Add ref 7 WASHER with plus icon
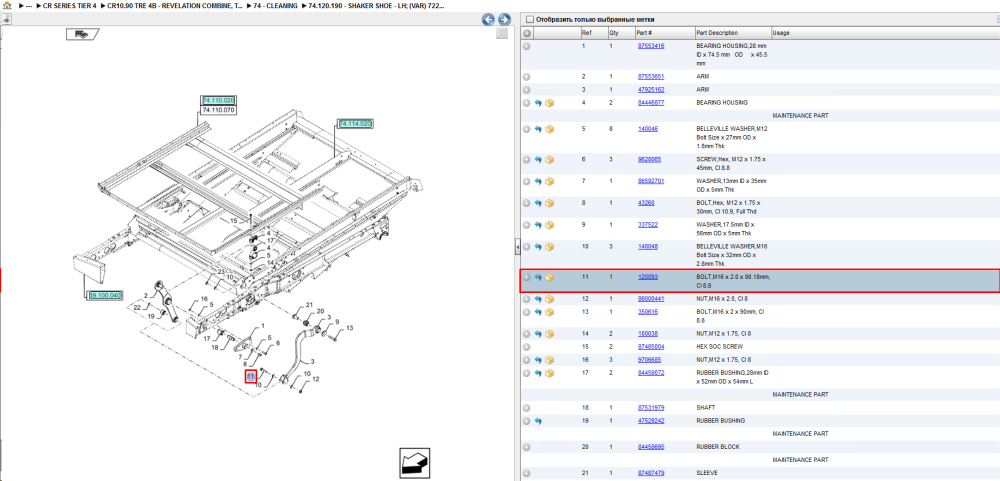Image resolution: width=1000 pixels, height=481 pixels. pyautogui.click(x=527, y=181)
